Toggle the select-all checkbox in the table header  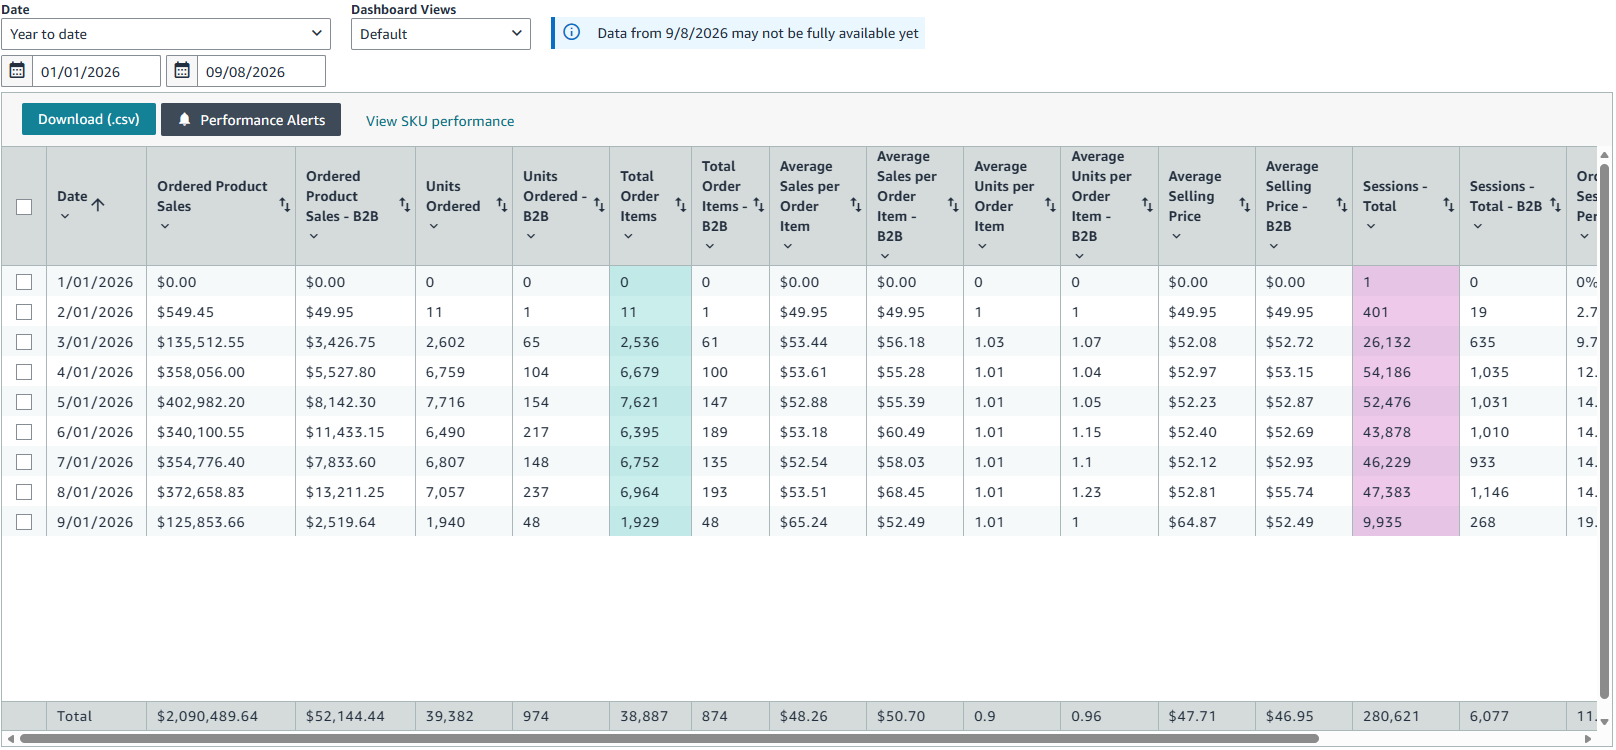click(24, 207)
